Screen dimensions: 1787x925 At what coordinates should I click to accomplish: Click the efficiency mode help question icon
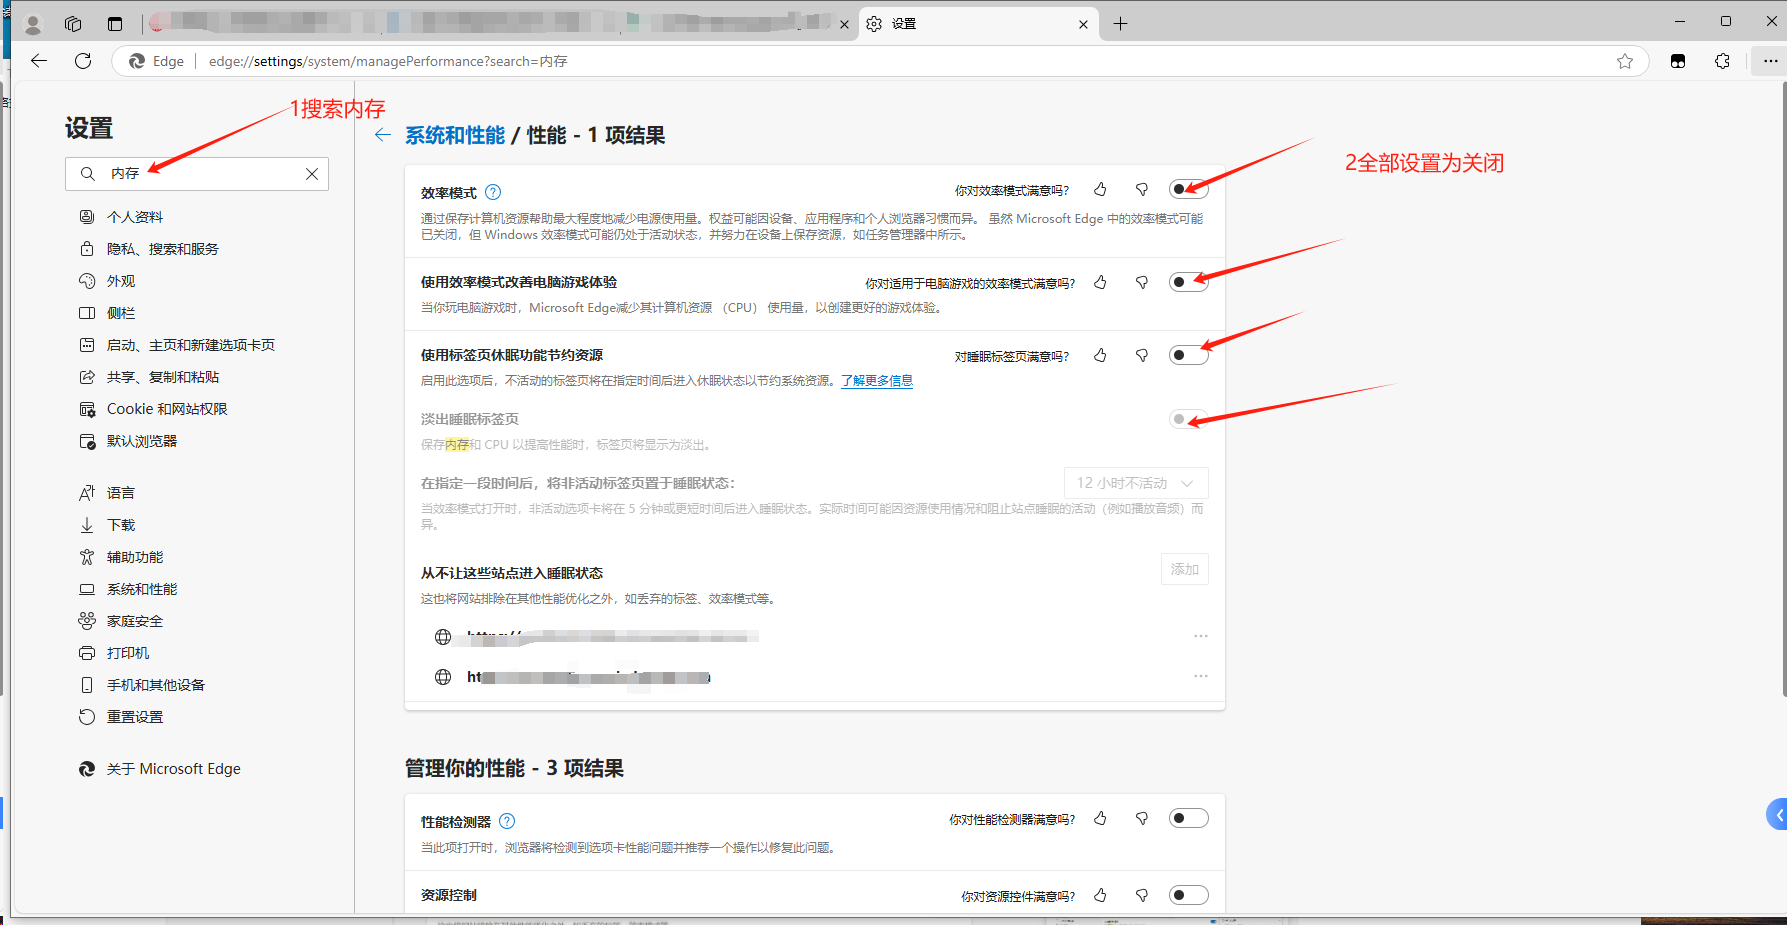(493, 192)
